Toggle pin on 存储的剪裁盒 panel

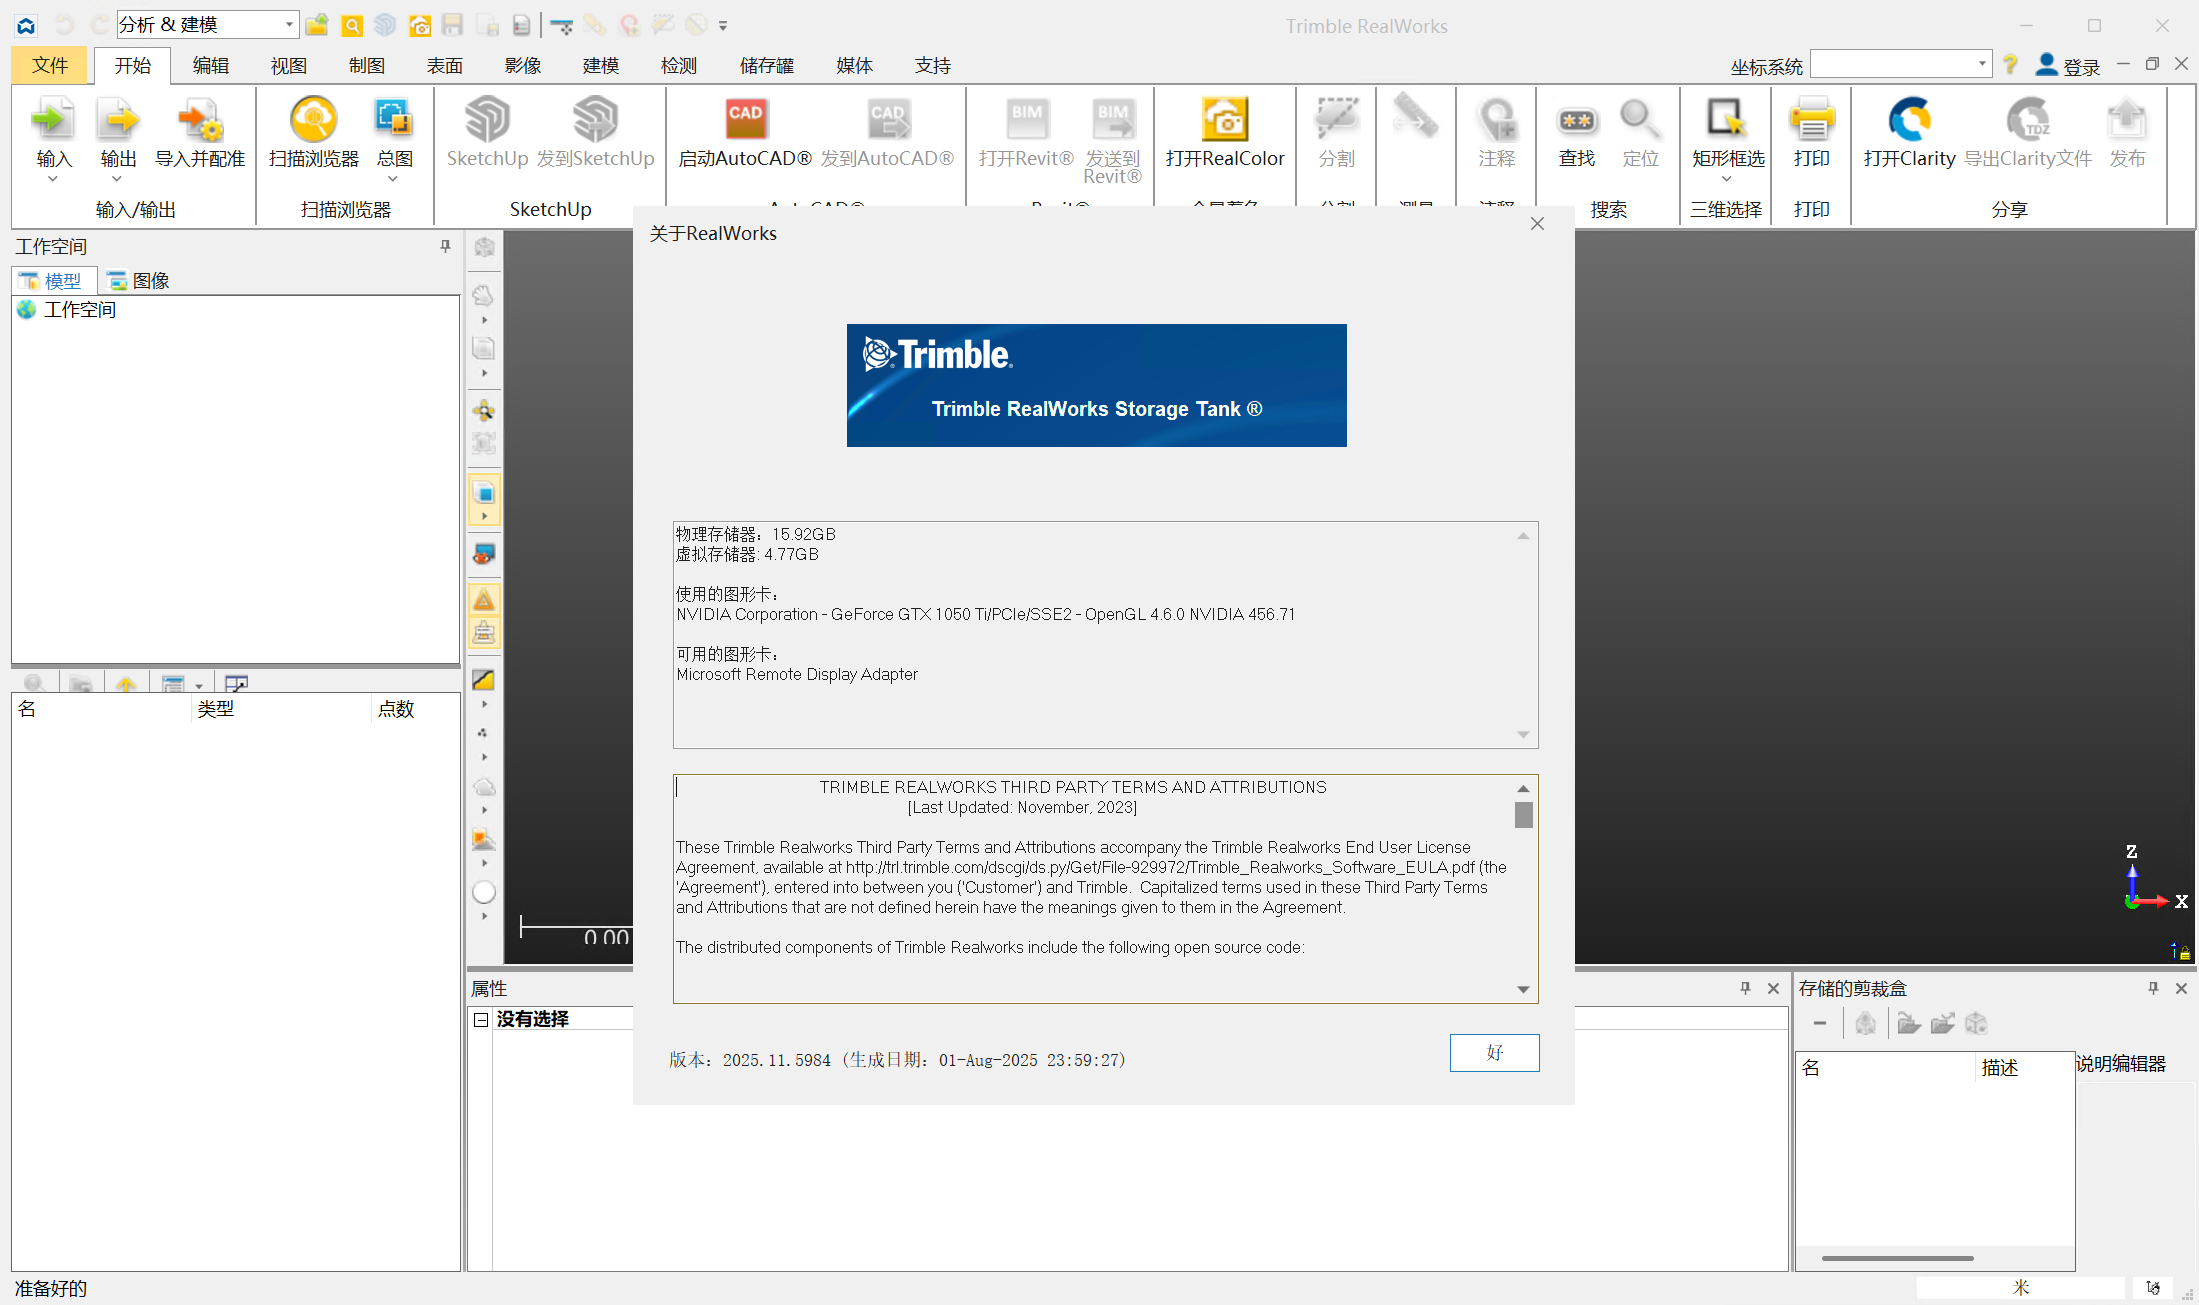[2153, 988]
